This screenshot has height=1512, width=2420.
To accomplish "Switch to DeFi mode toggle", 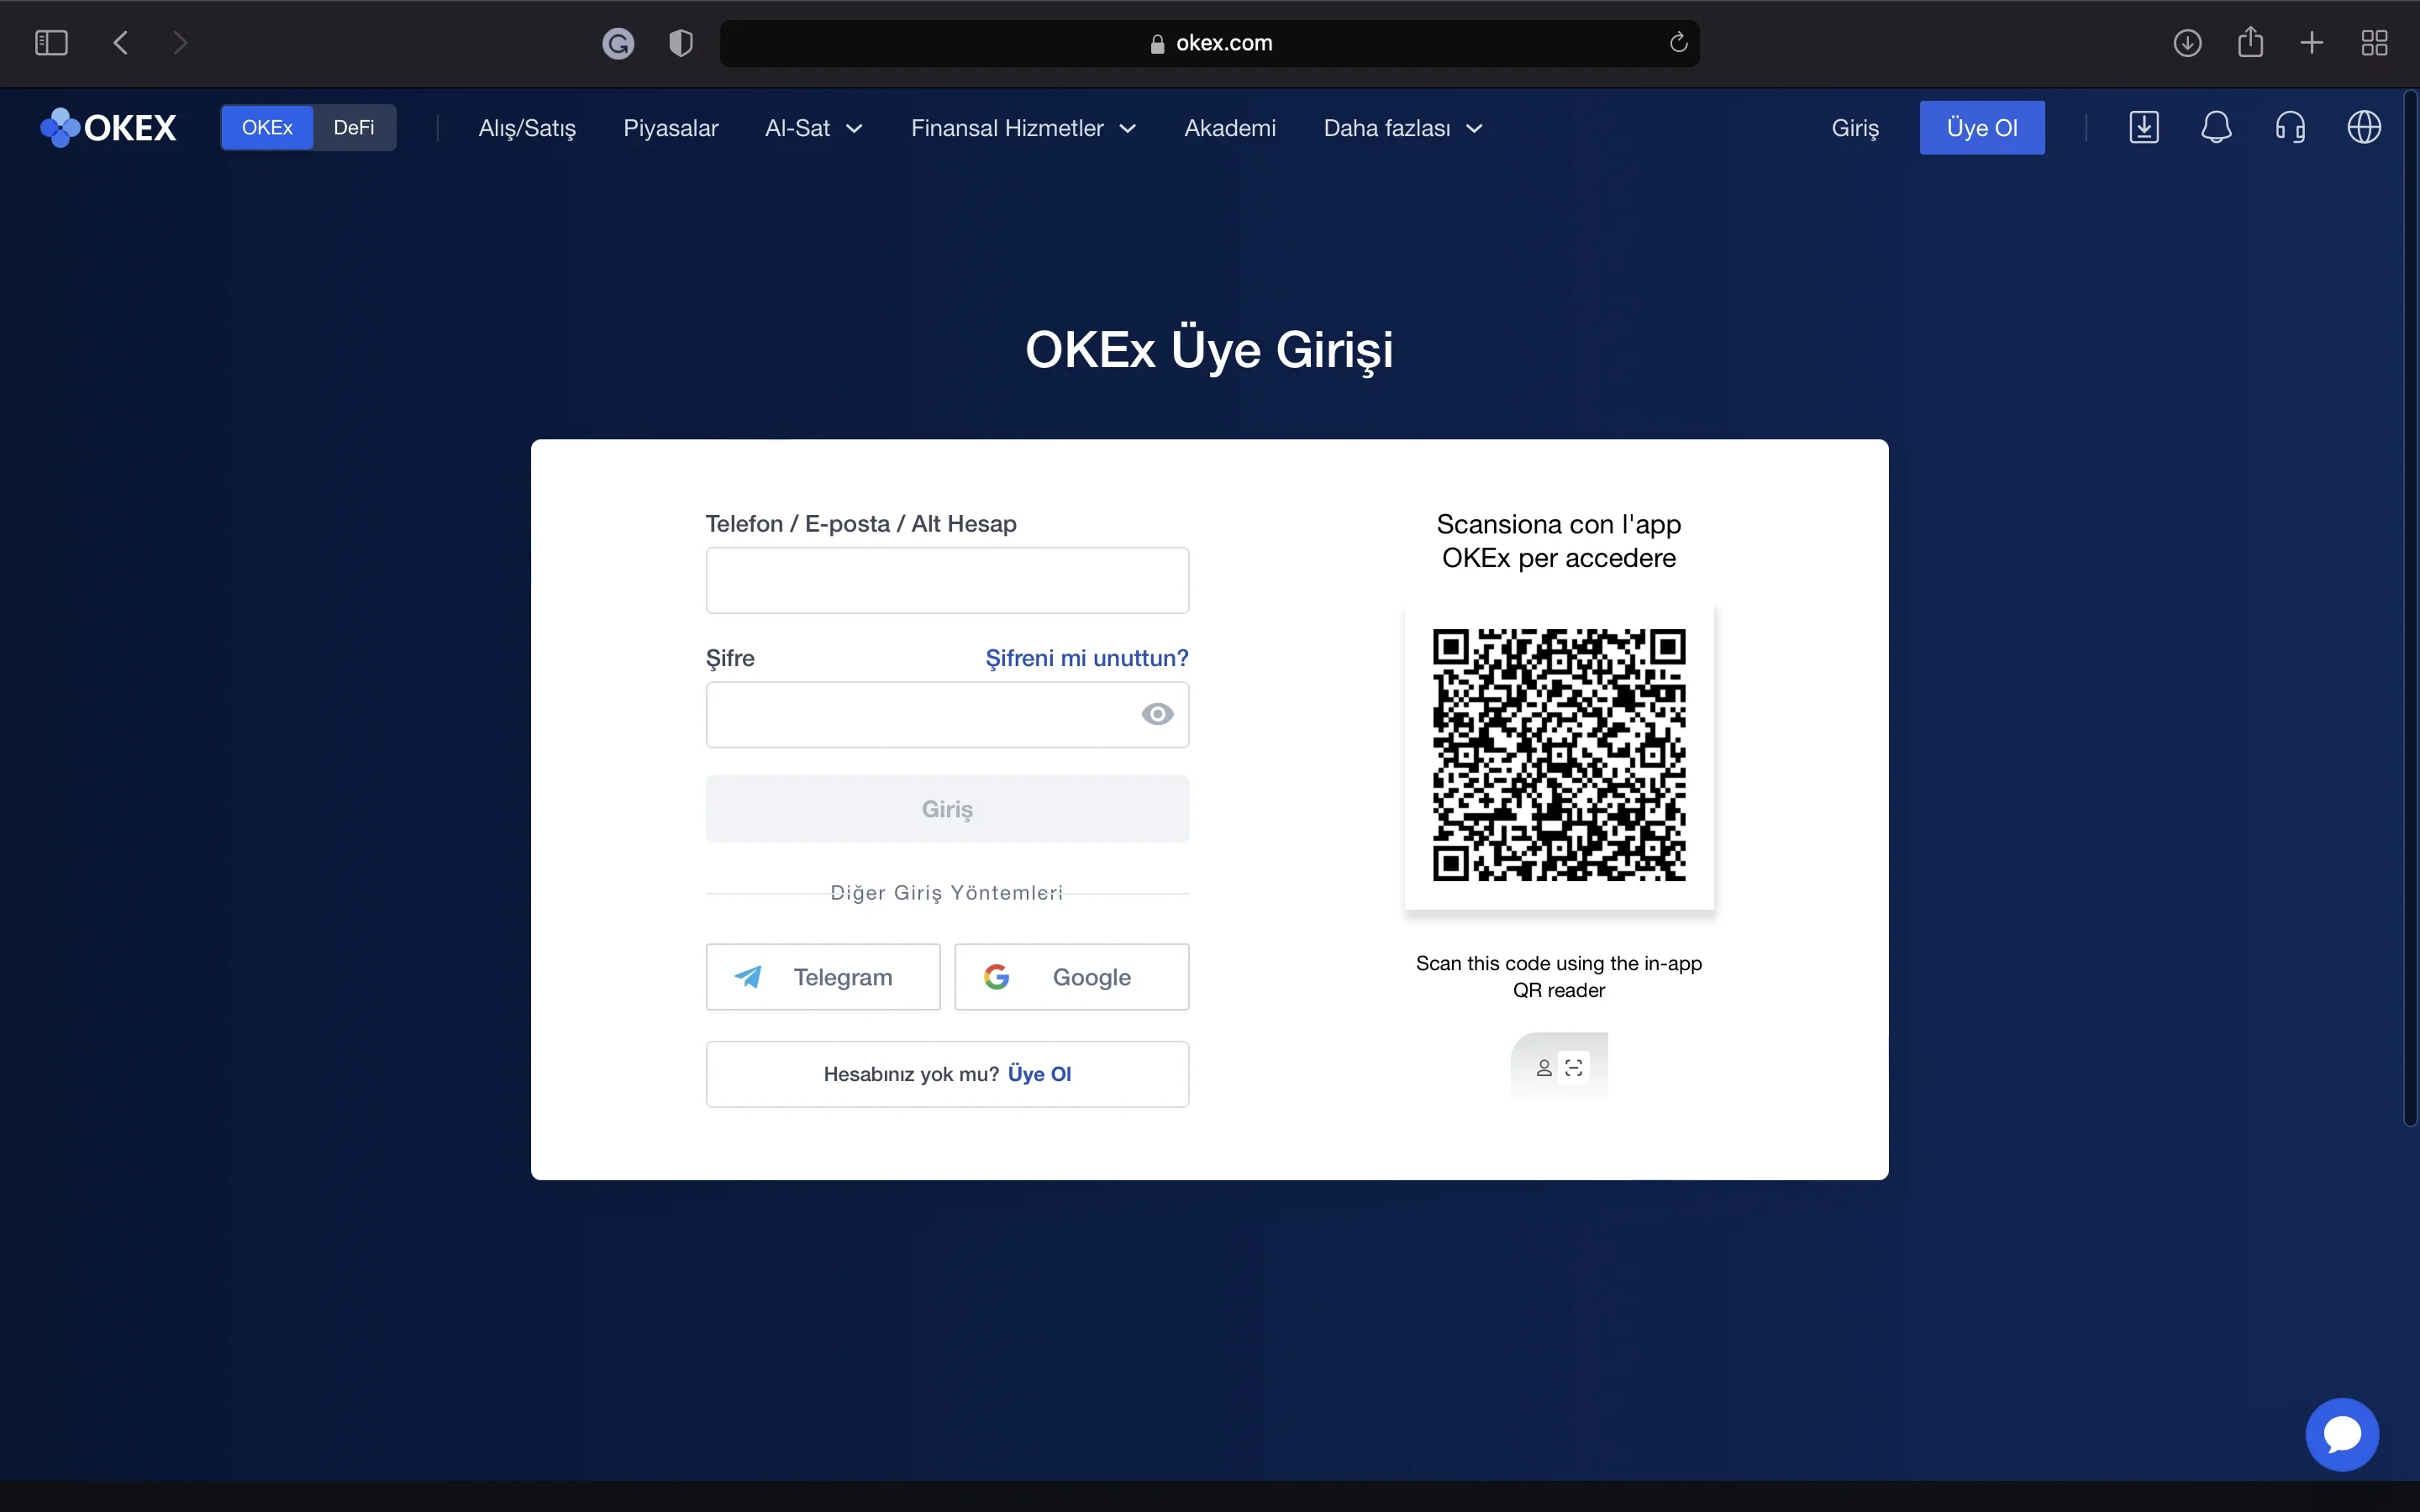I will (354, 128).
